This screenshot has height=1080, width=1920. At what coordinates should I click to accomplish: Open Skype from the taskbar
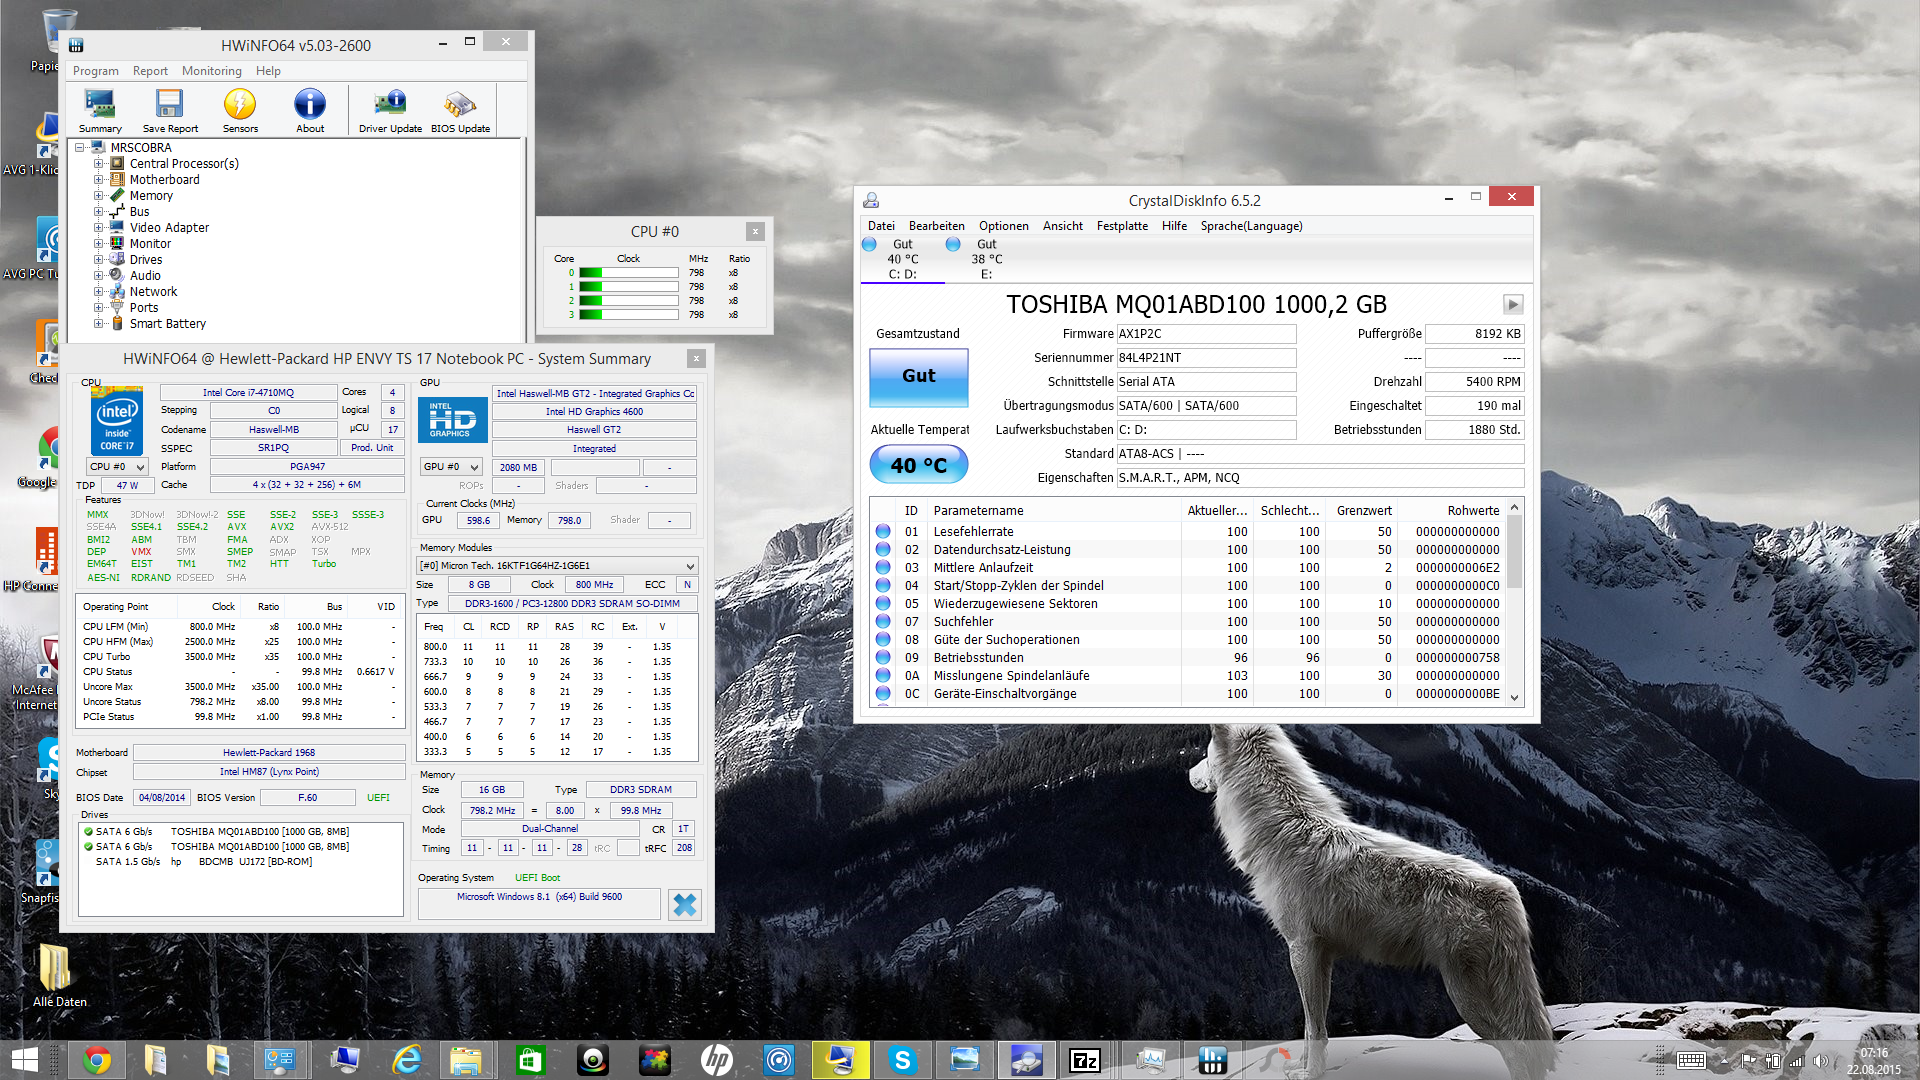[x=902, y=1060]
